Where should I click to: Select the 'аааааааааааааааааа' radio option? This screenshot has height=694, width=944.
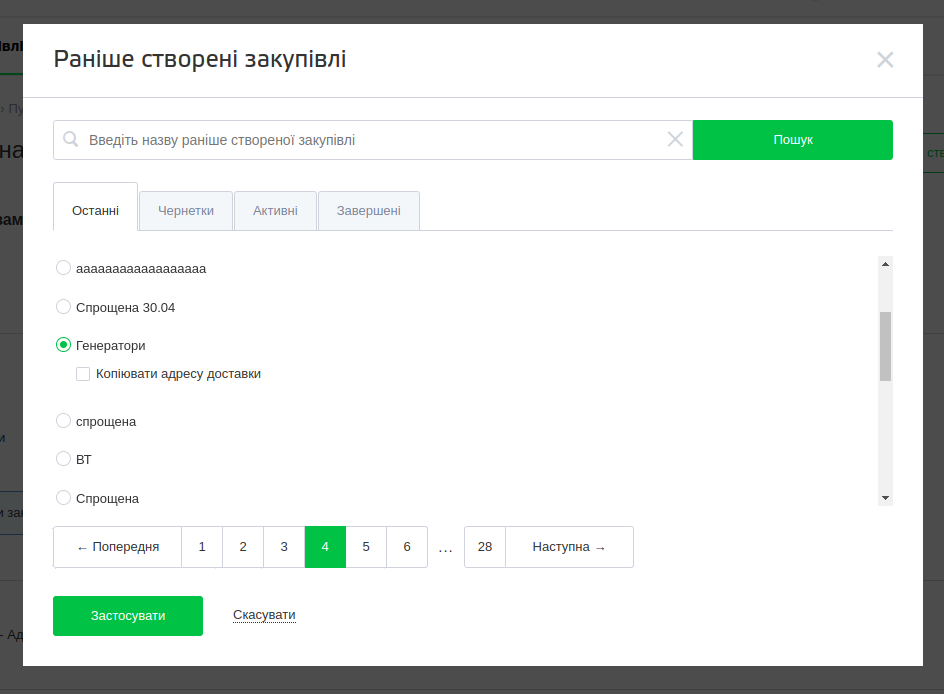[x=64, y=268]
